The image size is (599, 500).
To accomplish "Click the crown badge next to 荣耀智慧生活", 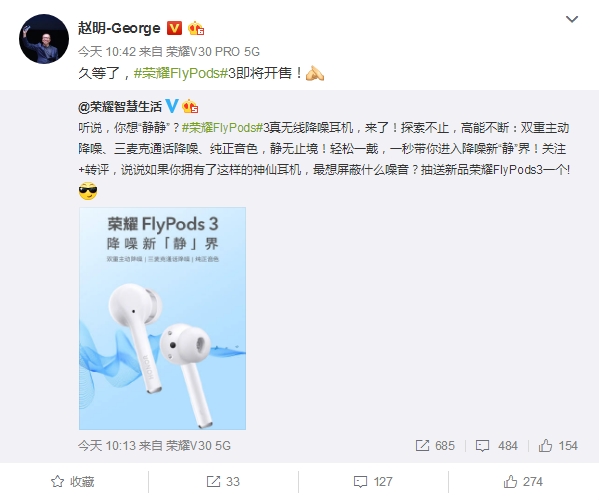I will (x=190, y=106).
